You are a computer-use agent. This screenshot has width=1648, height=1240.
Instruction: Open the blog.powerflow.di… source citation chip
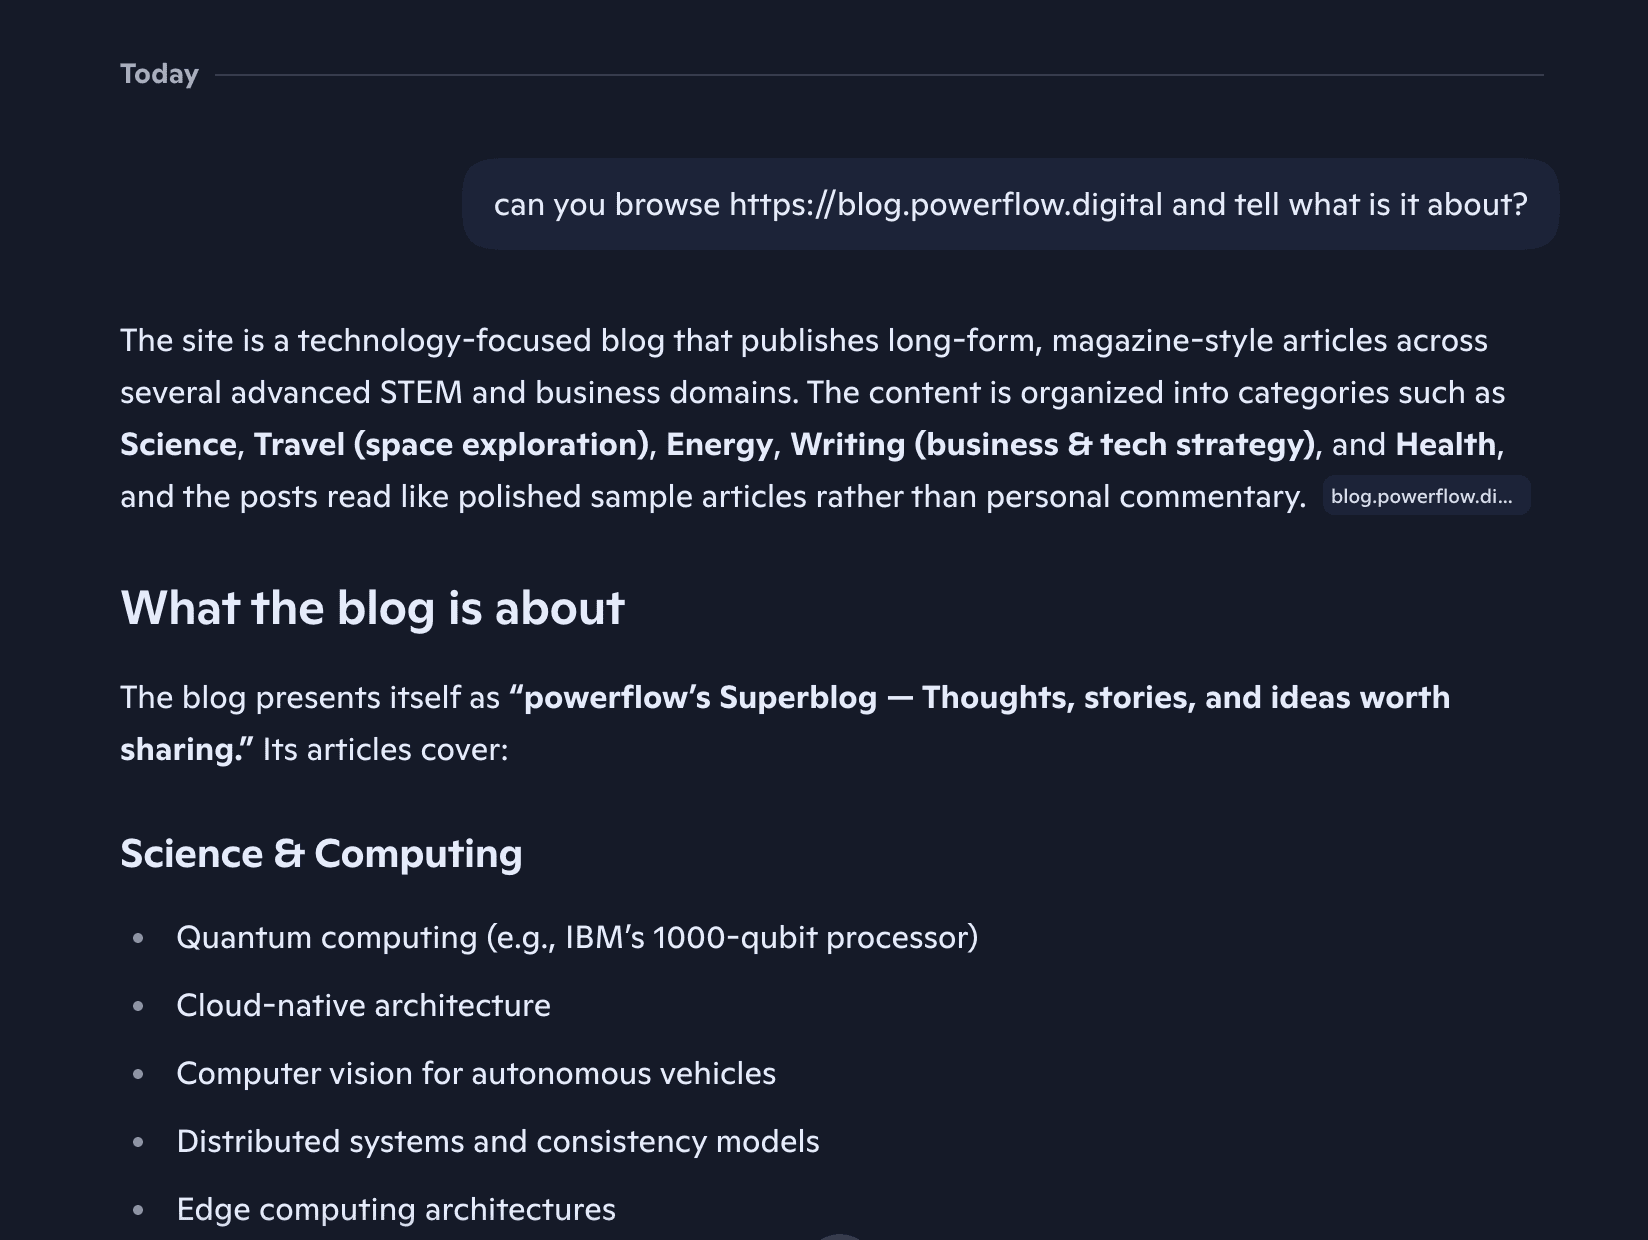[x=1425, y=496]
